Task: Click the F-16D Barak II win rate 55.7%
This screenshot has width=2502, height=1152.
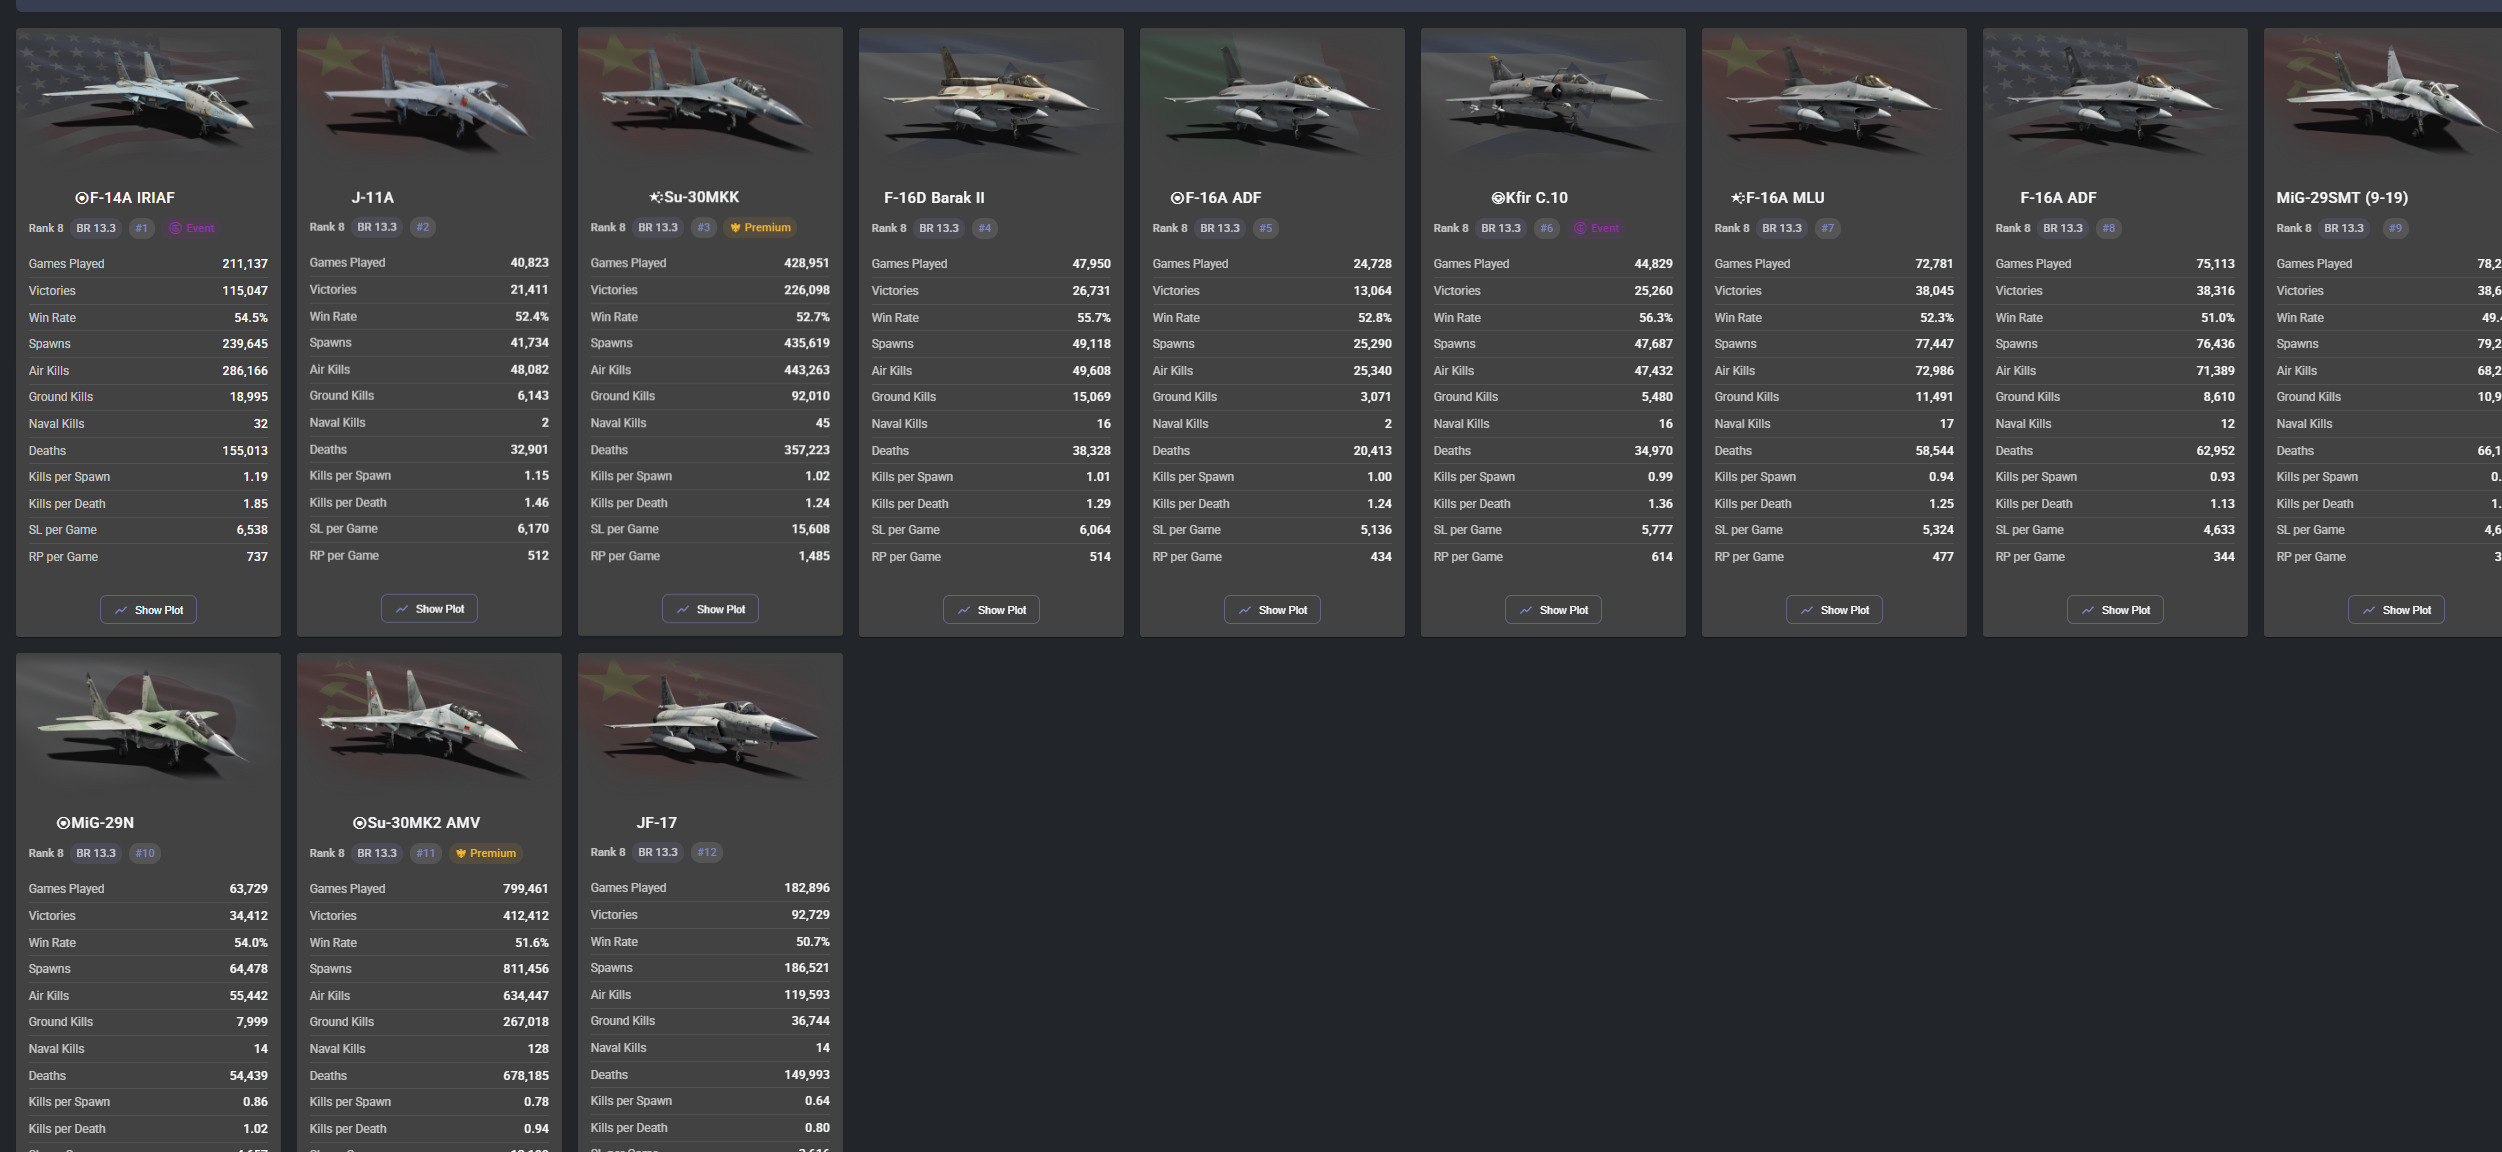Action: [1094, 318]
